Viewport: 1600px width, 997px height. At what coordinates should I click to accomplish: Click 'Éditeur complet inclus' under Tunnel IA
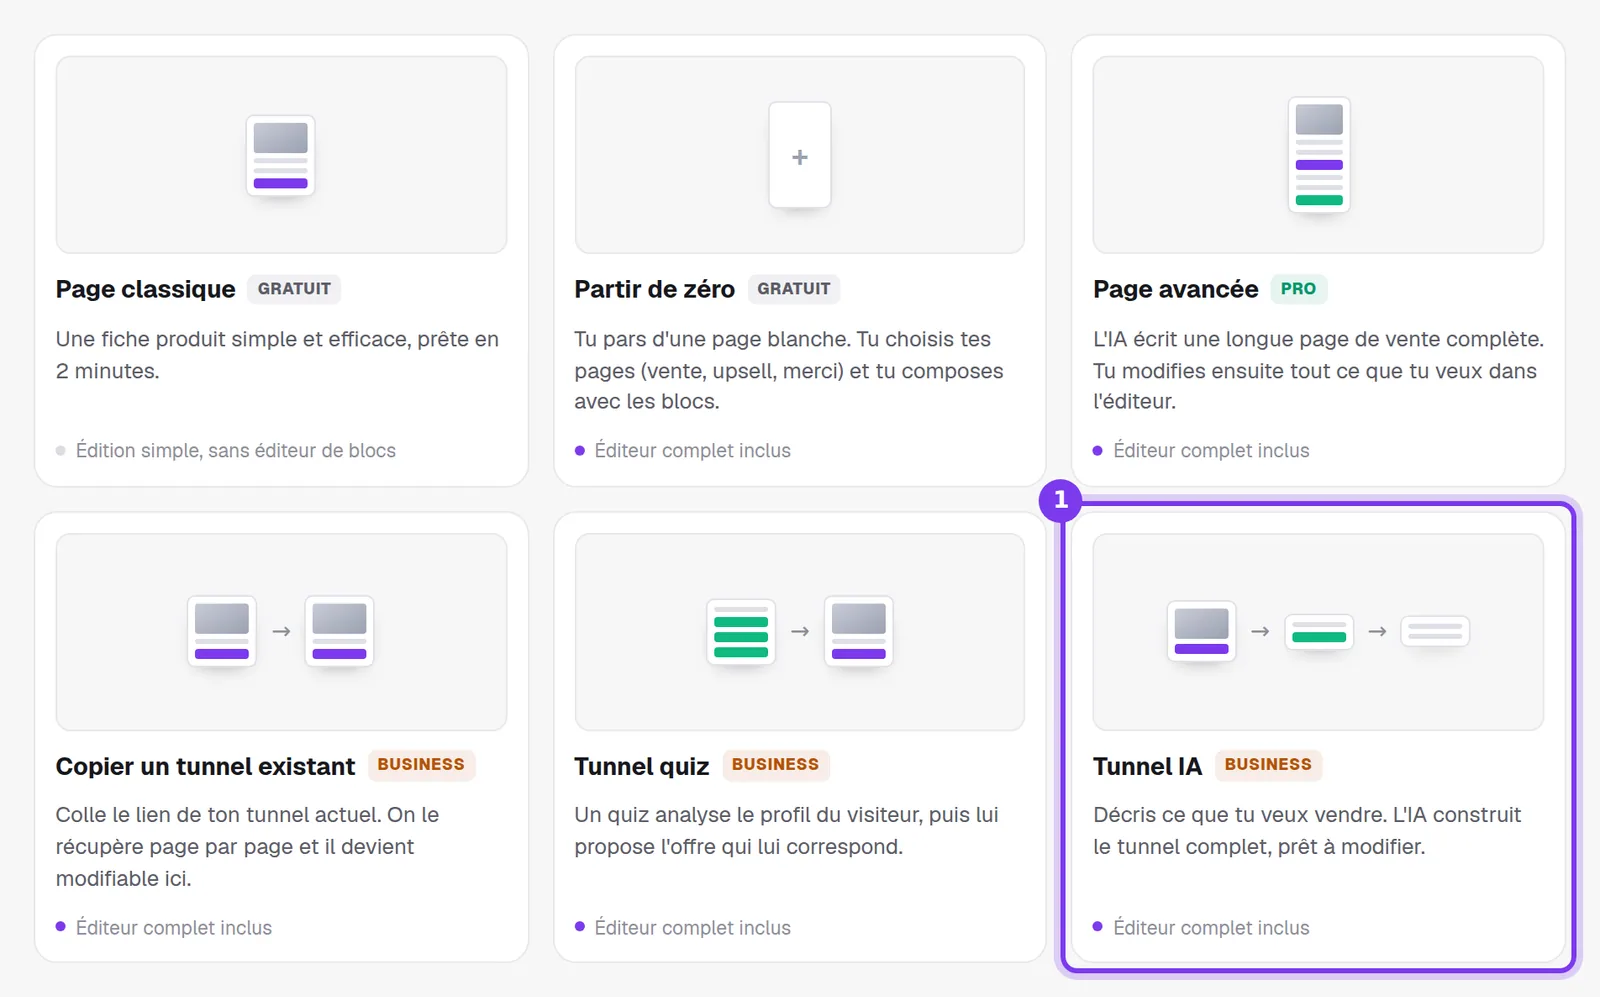pyautogui.click(x=1212, y=928)
